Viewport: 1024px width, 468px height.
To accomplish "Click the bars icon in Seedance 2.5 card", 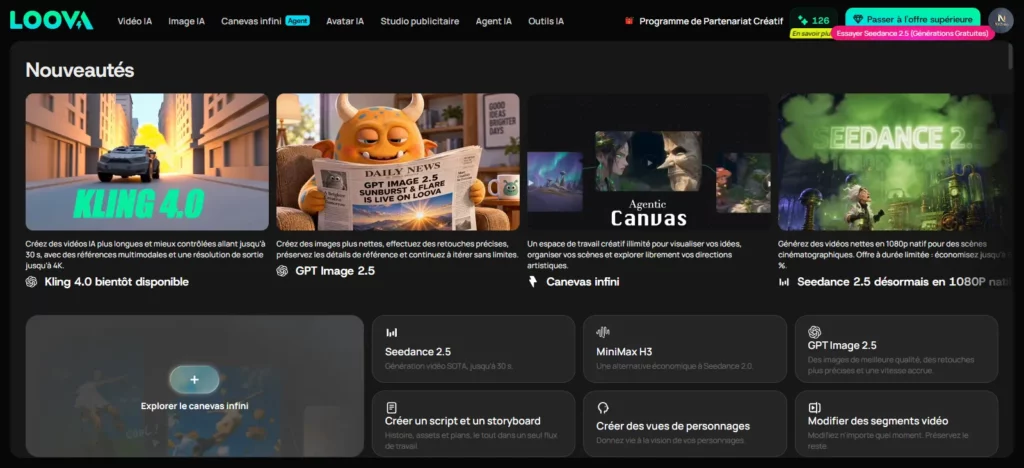I will tap(391, 332).
